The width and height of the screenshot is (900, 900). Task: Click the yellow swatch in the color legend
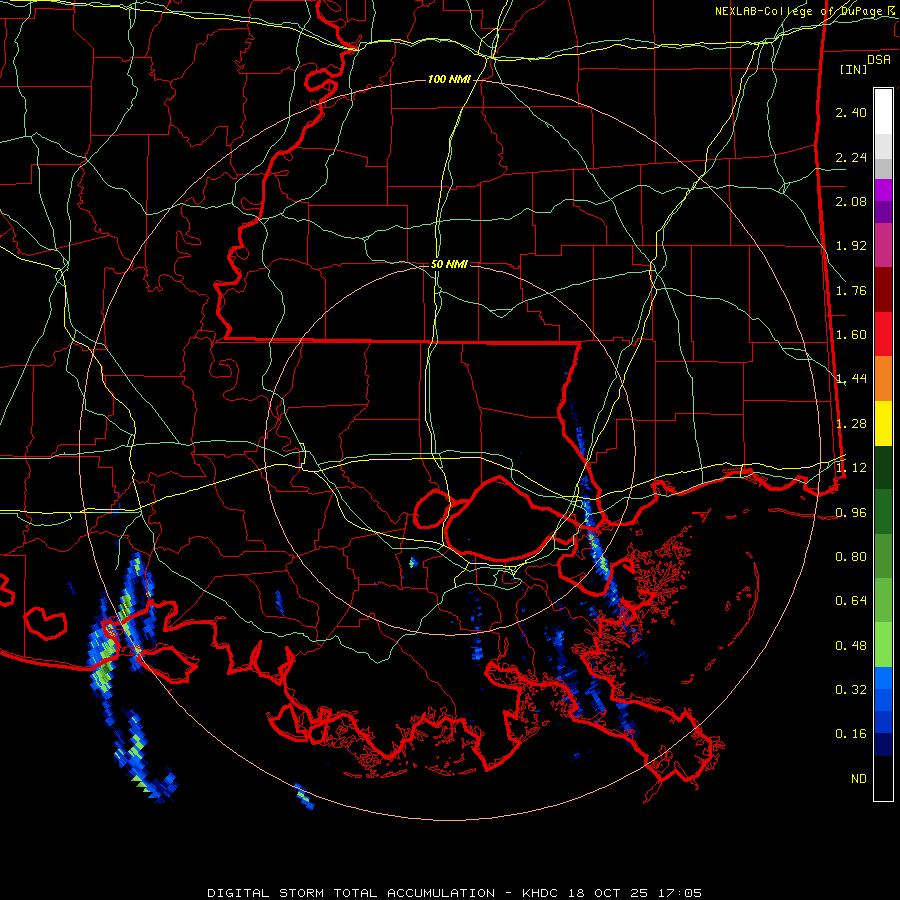click(x=883, y=423)
